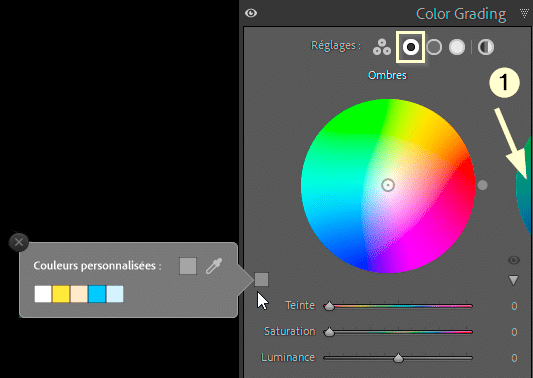This screenshot has height=378, width=533.
Task: Collapse the Color Grading panel triangle
Action: [x=525, y=14]
